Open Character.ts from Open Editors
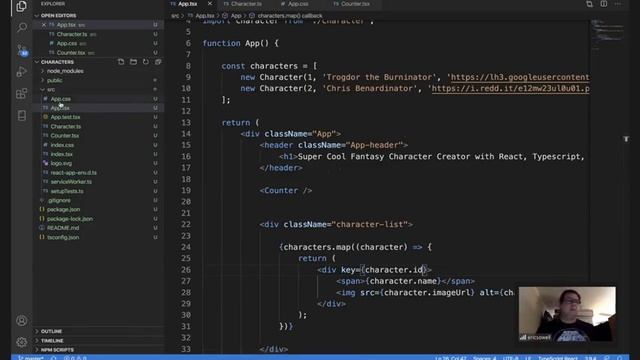Image resolution: width=640 pixels, height=360 pixels. coord(72,34)
